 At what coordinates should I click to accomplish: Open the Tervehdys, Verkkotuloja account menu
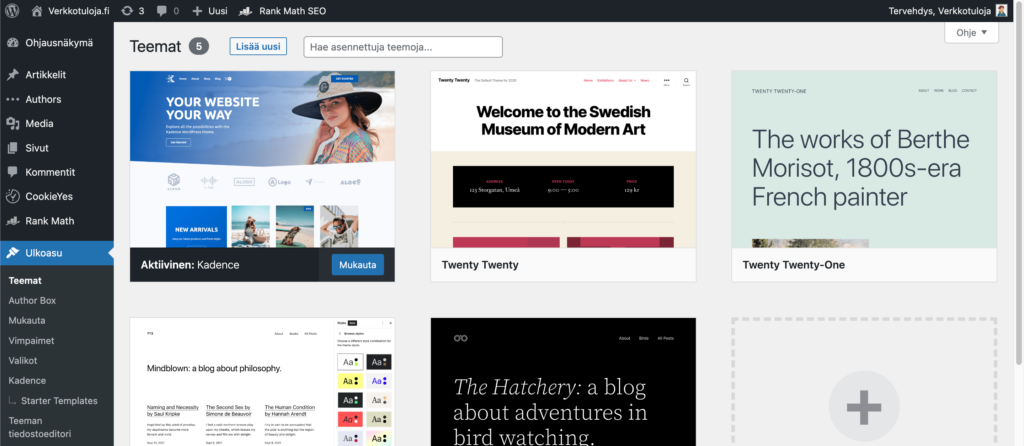pyautogui.click(x=948, y=10)
